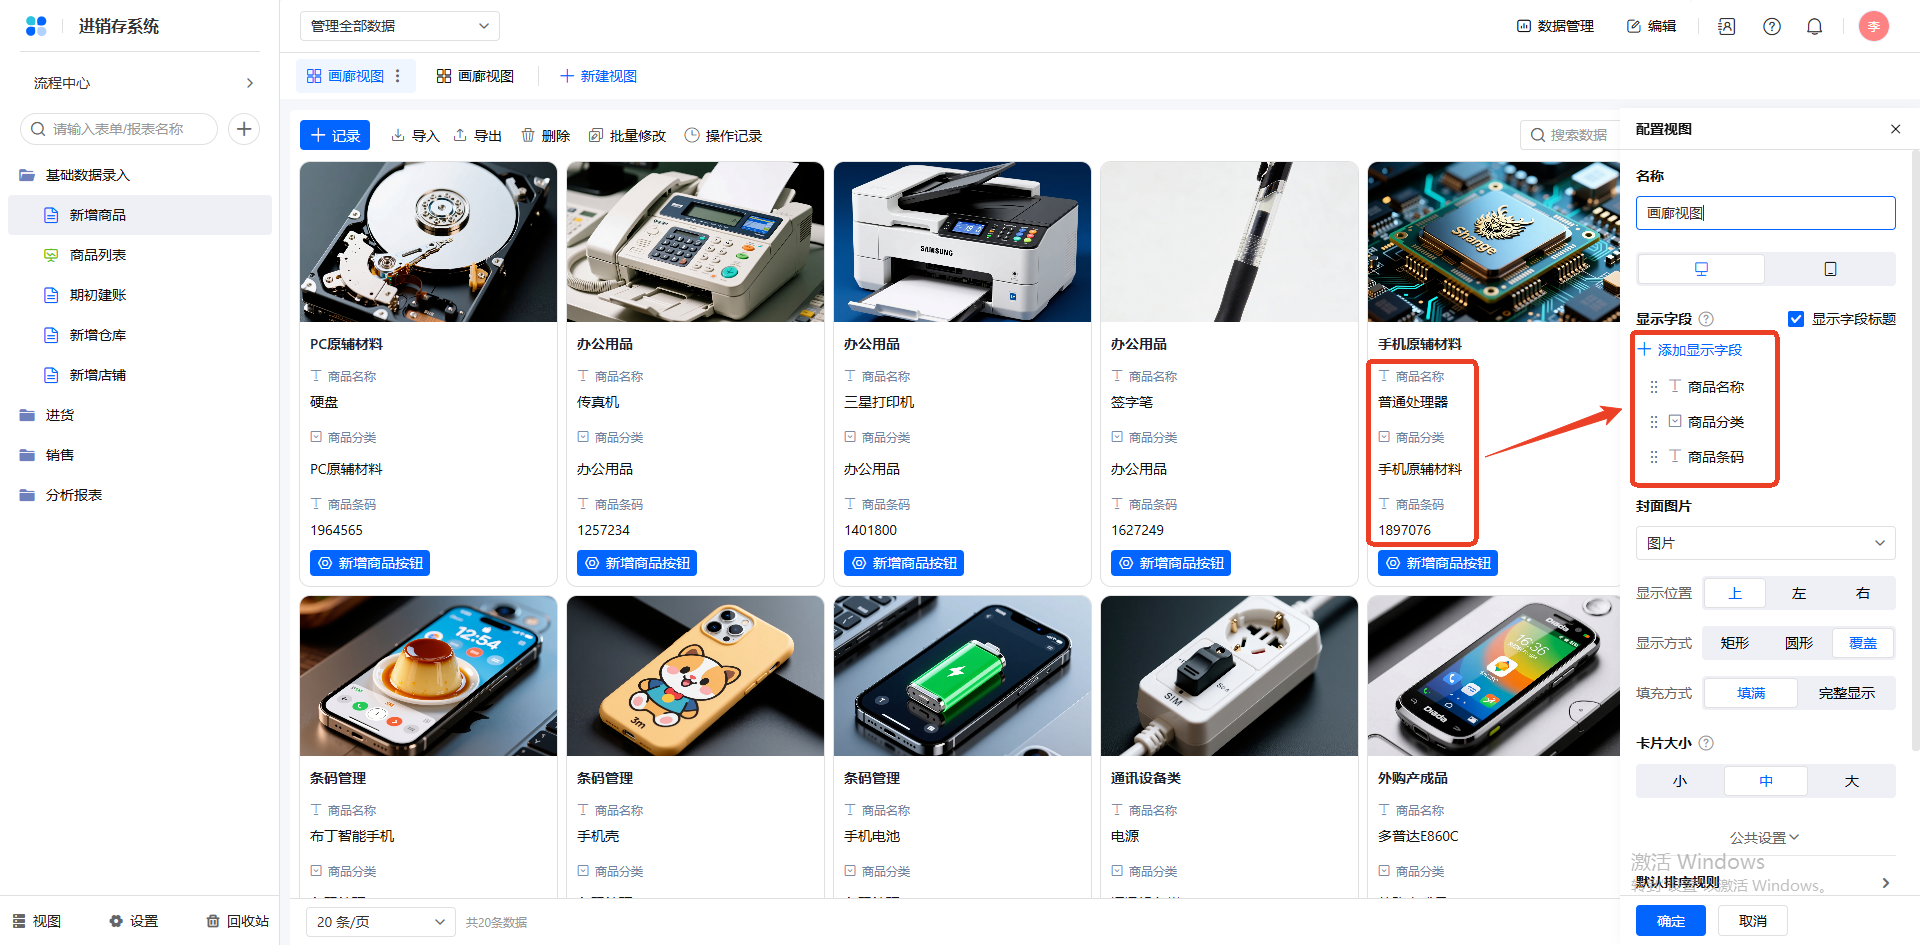Select the desktop monitor layout icon
The height and width of the screenshot is (945, 1920).
tap(1701, 269)
